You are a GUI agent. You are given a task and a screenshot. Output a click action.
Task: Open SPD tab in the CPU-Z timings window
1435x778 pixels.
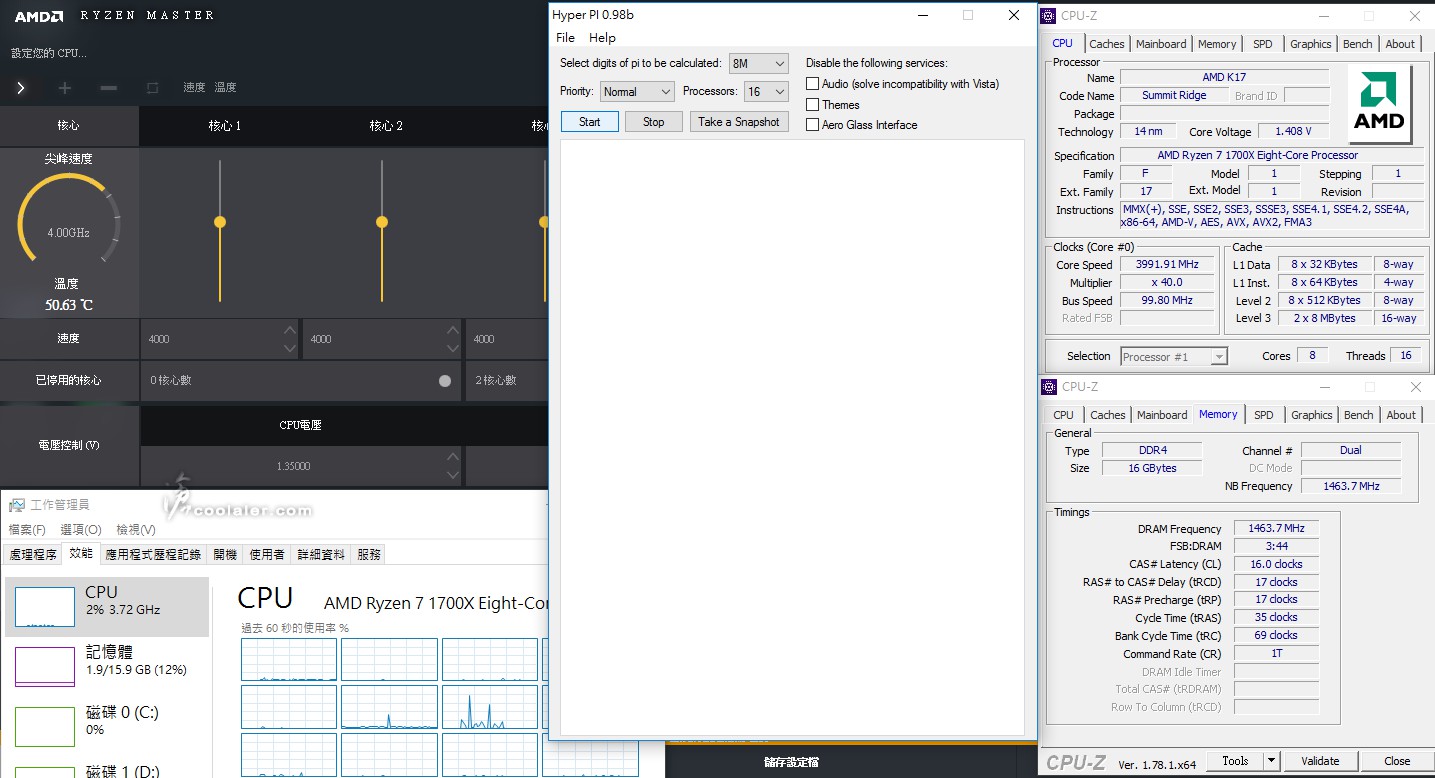[x=1264, y=415]
